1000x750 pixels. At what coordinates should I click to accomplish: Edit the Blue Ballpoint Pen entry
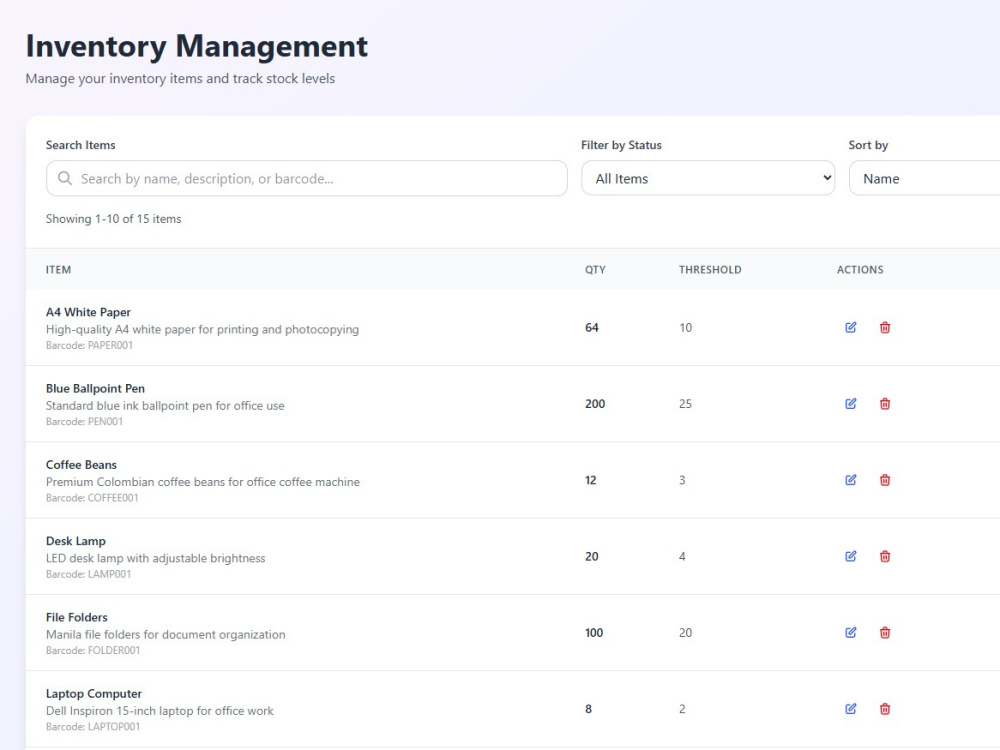tap(851, 404)
